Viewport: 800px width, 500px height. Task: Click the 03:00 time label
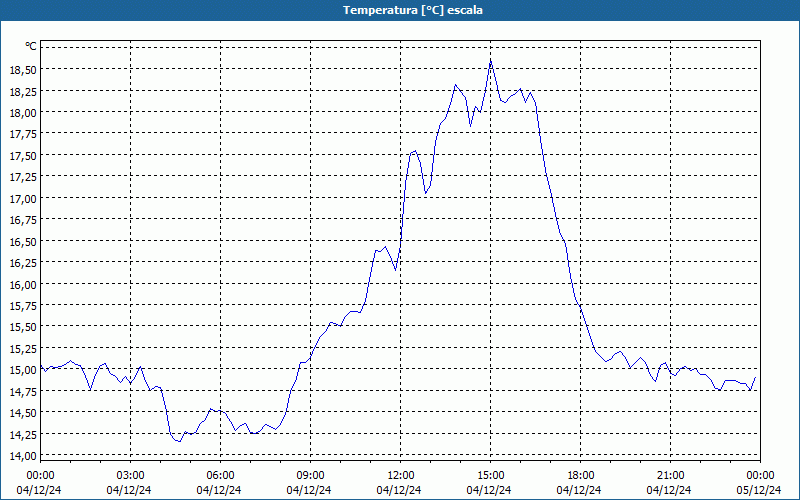pos(130,476)
